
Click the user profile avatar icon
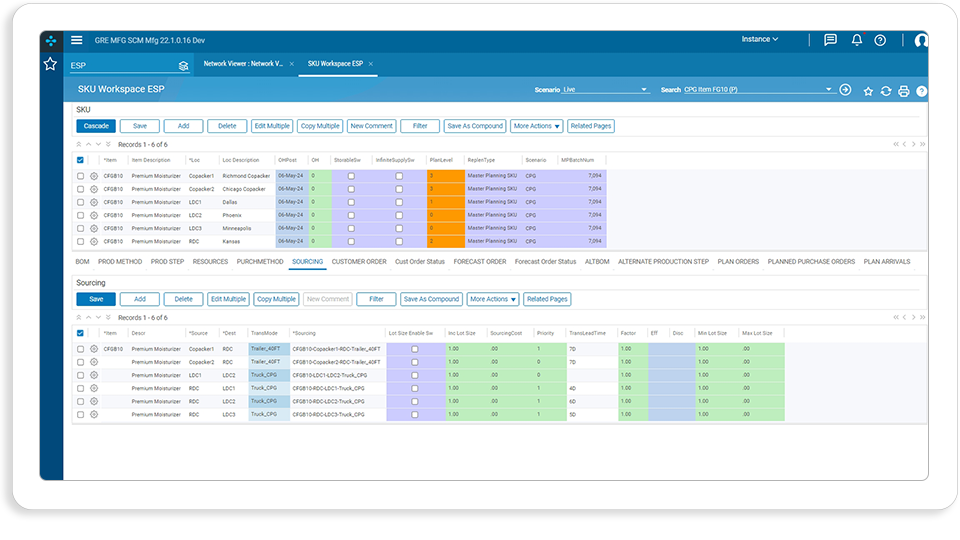click(920, 40)
